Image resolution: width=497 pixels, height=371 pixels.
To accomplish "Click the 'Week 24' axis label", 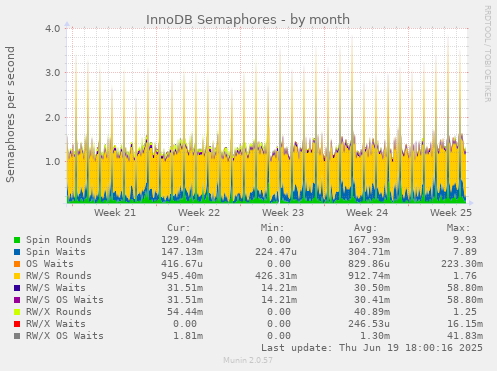I will point(367,213).
